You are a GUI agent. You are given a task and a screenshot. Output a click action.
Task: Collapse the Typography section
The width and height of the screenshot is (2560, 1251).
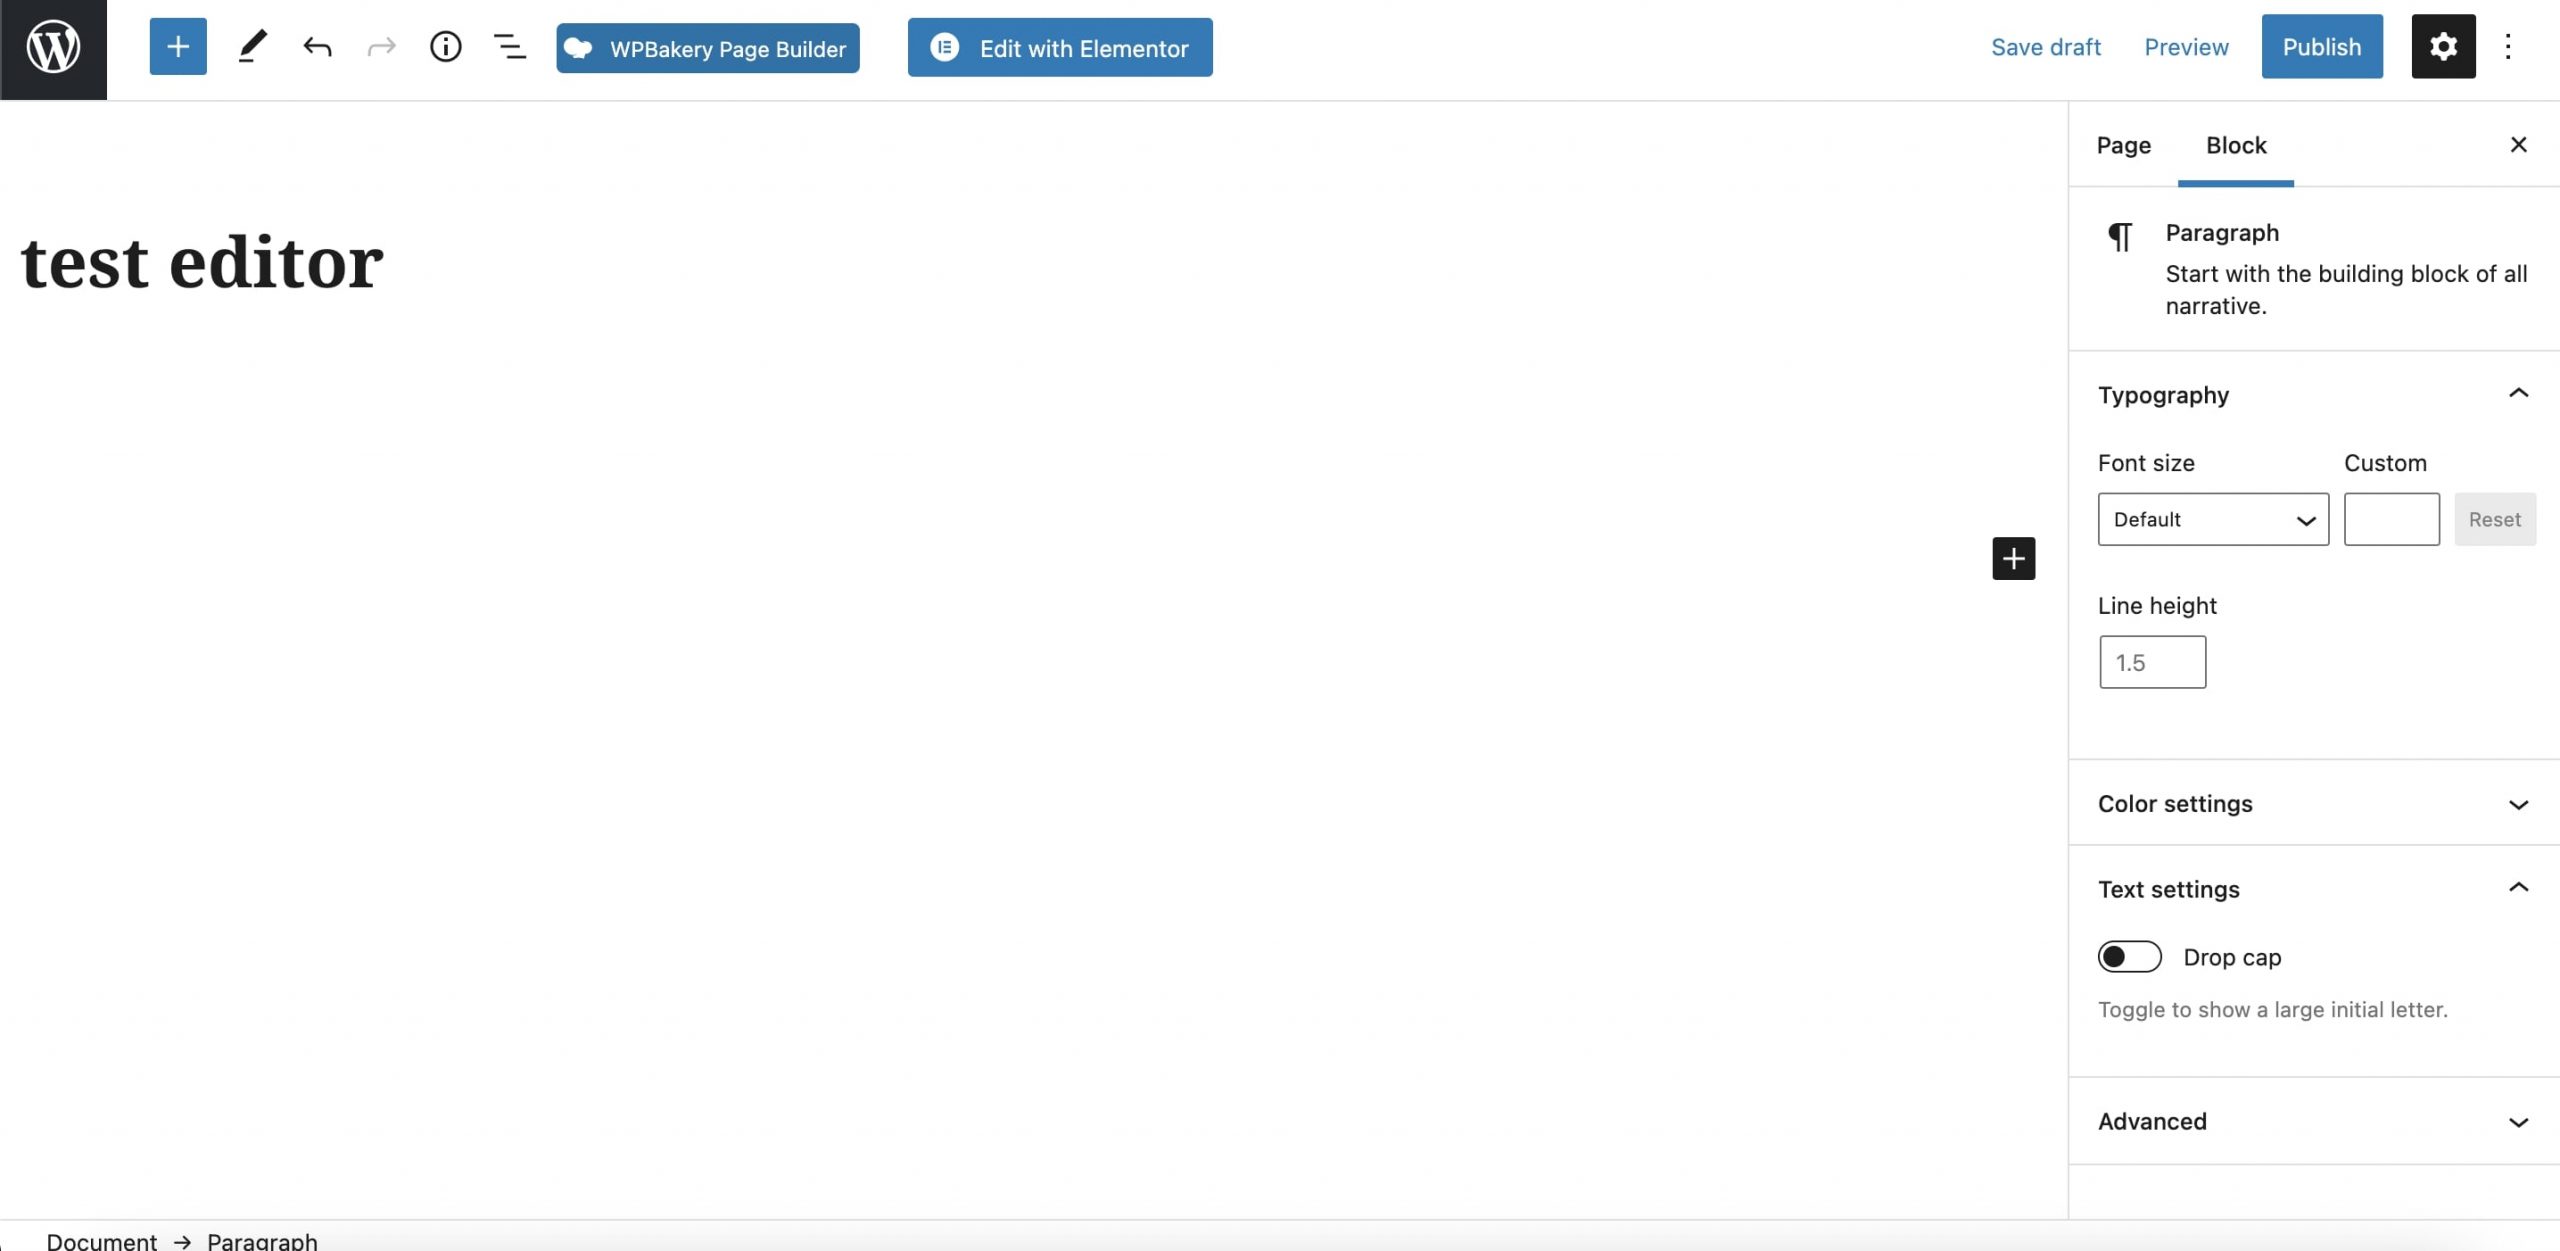pos(2518,394)
